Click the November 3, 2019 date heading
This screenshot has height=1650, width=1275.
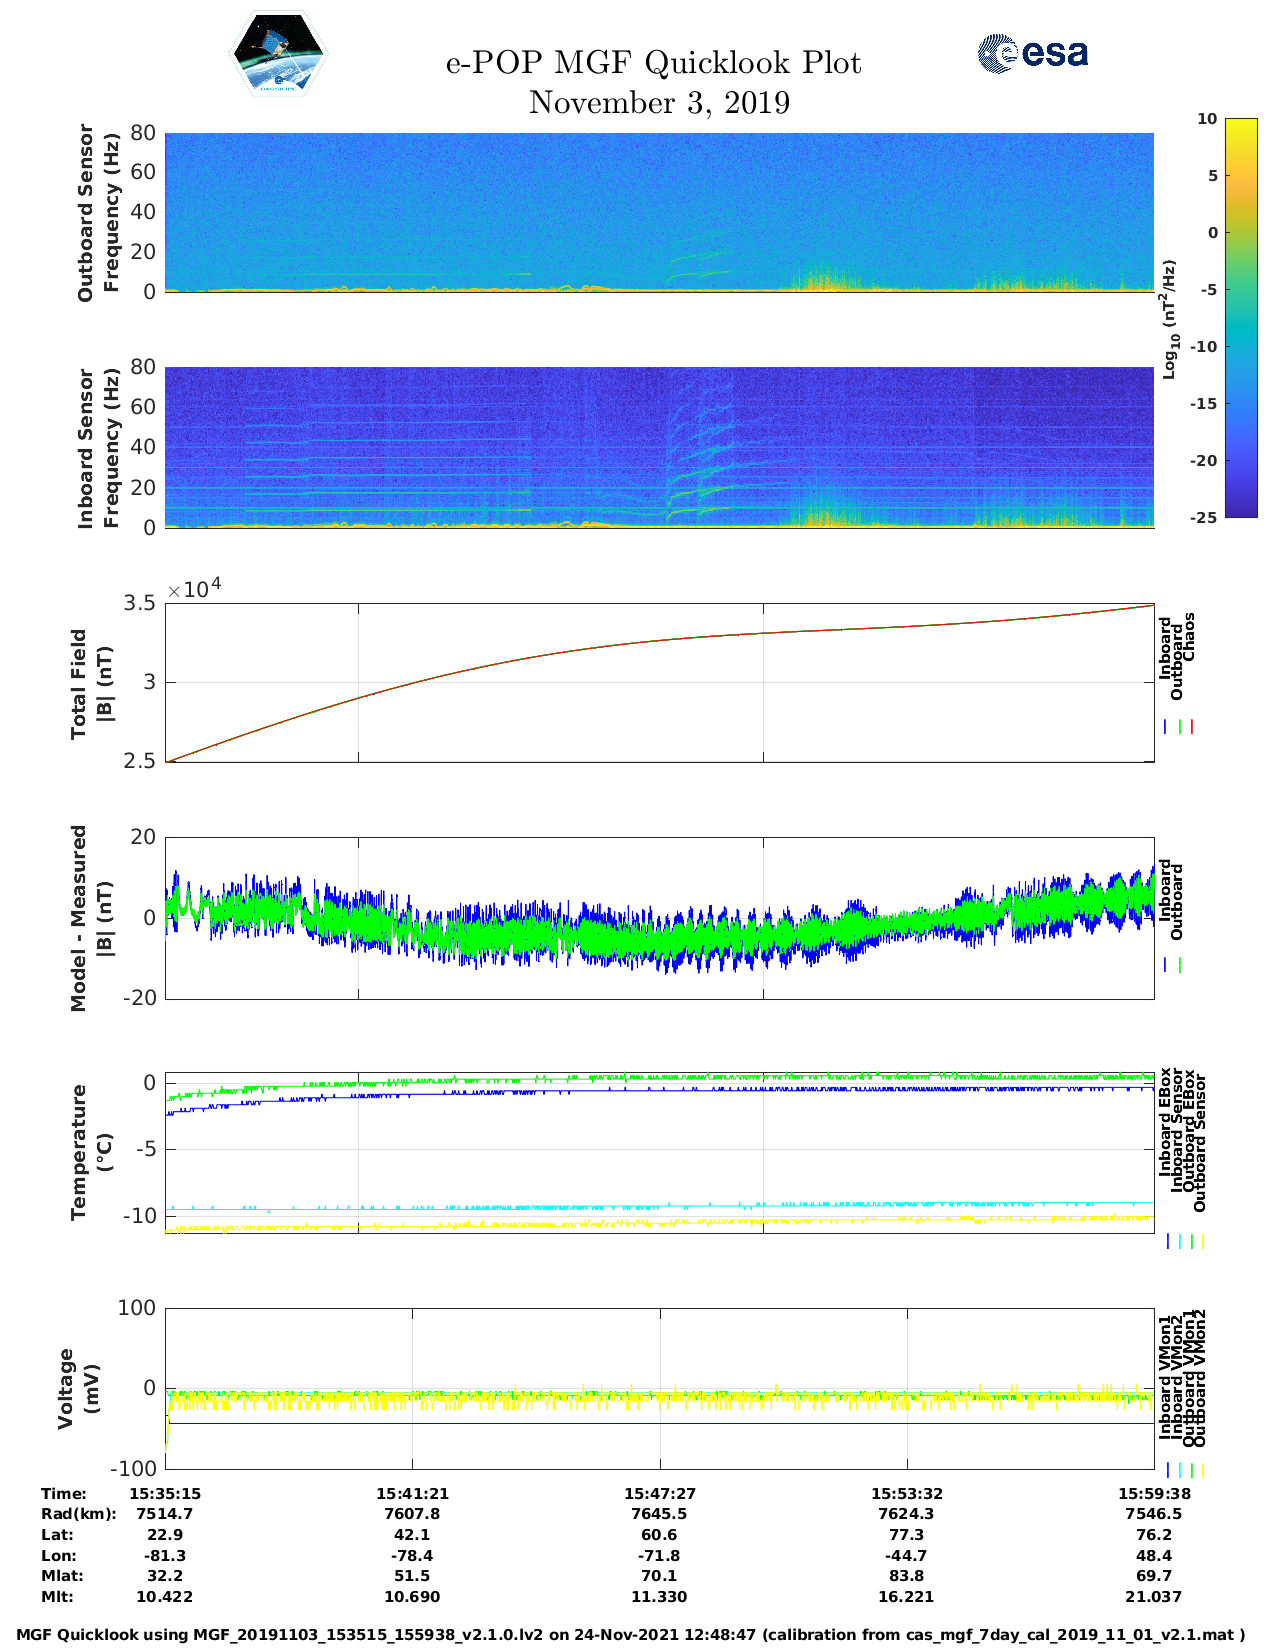659,103
